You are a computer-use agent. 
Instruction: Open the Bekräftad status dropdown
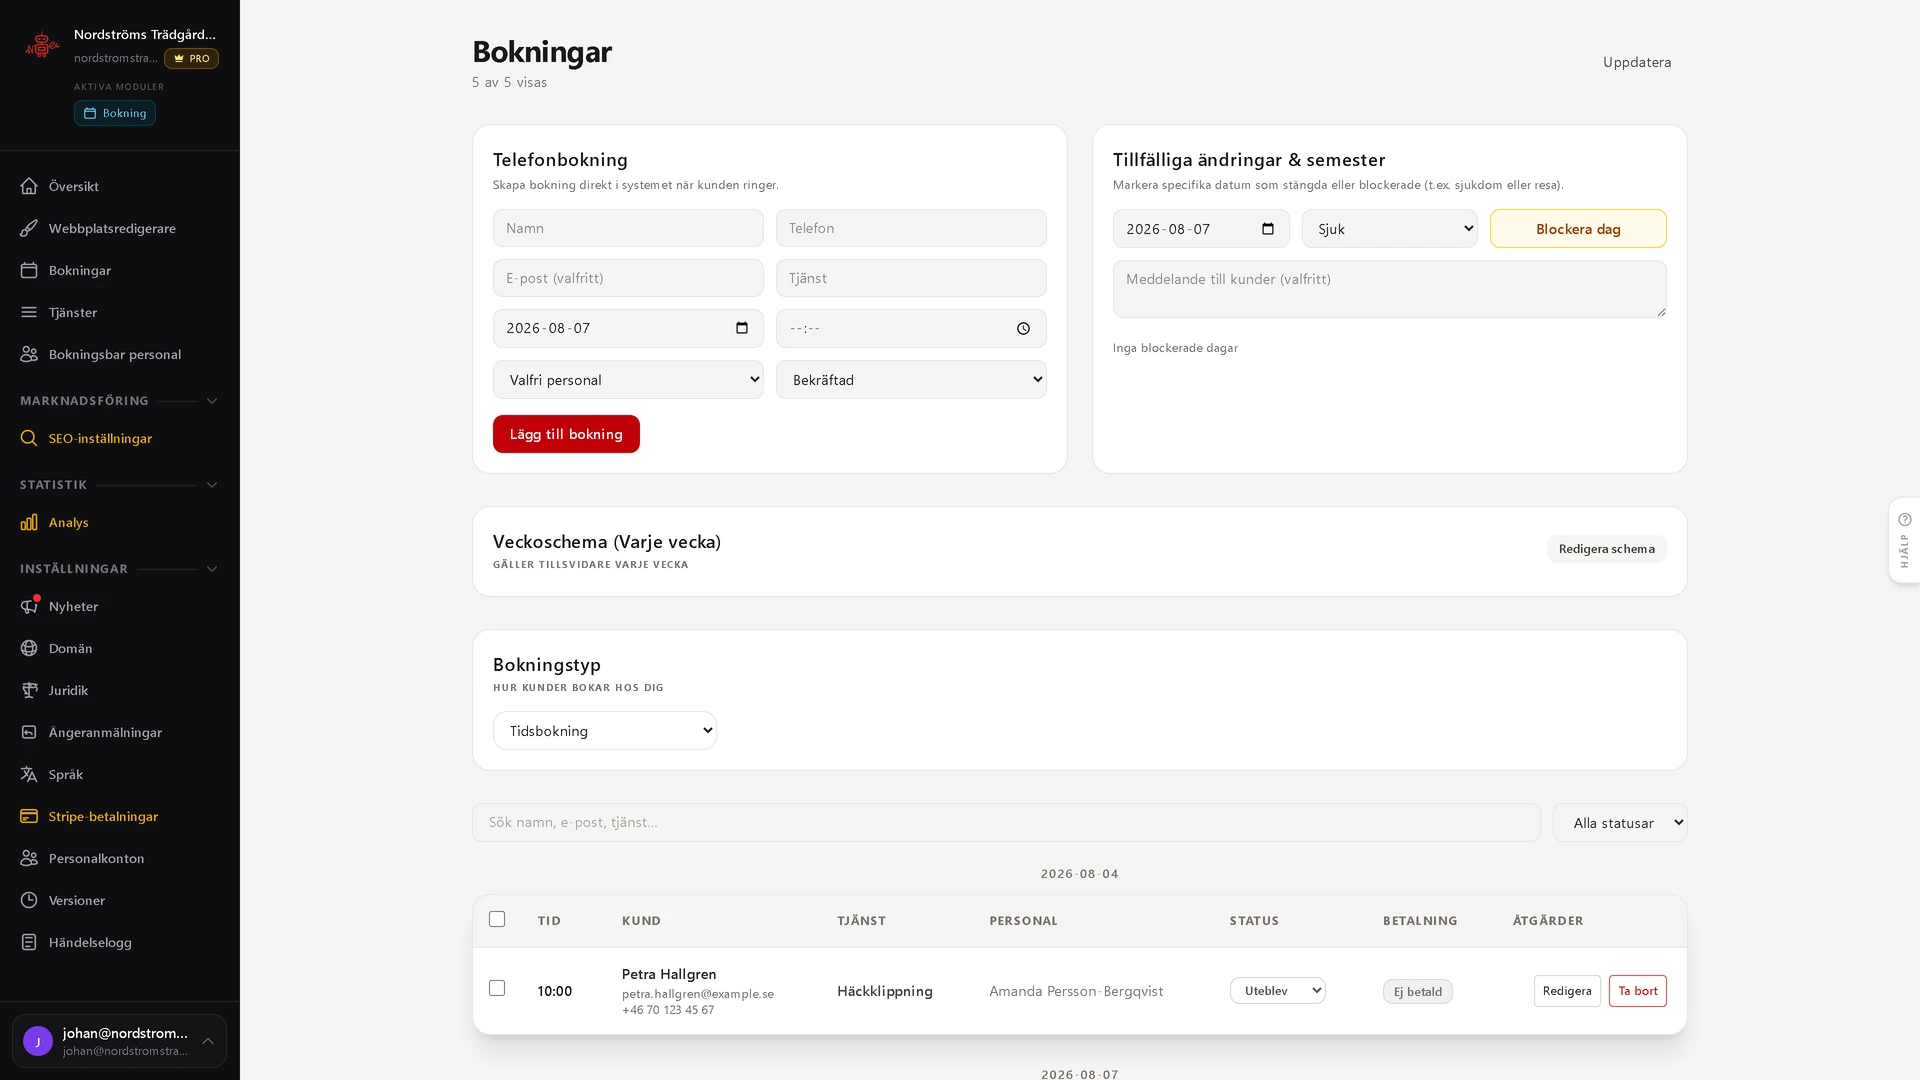click(911, 380)
